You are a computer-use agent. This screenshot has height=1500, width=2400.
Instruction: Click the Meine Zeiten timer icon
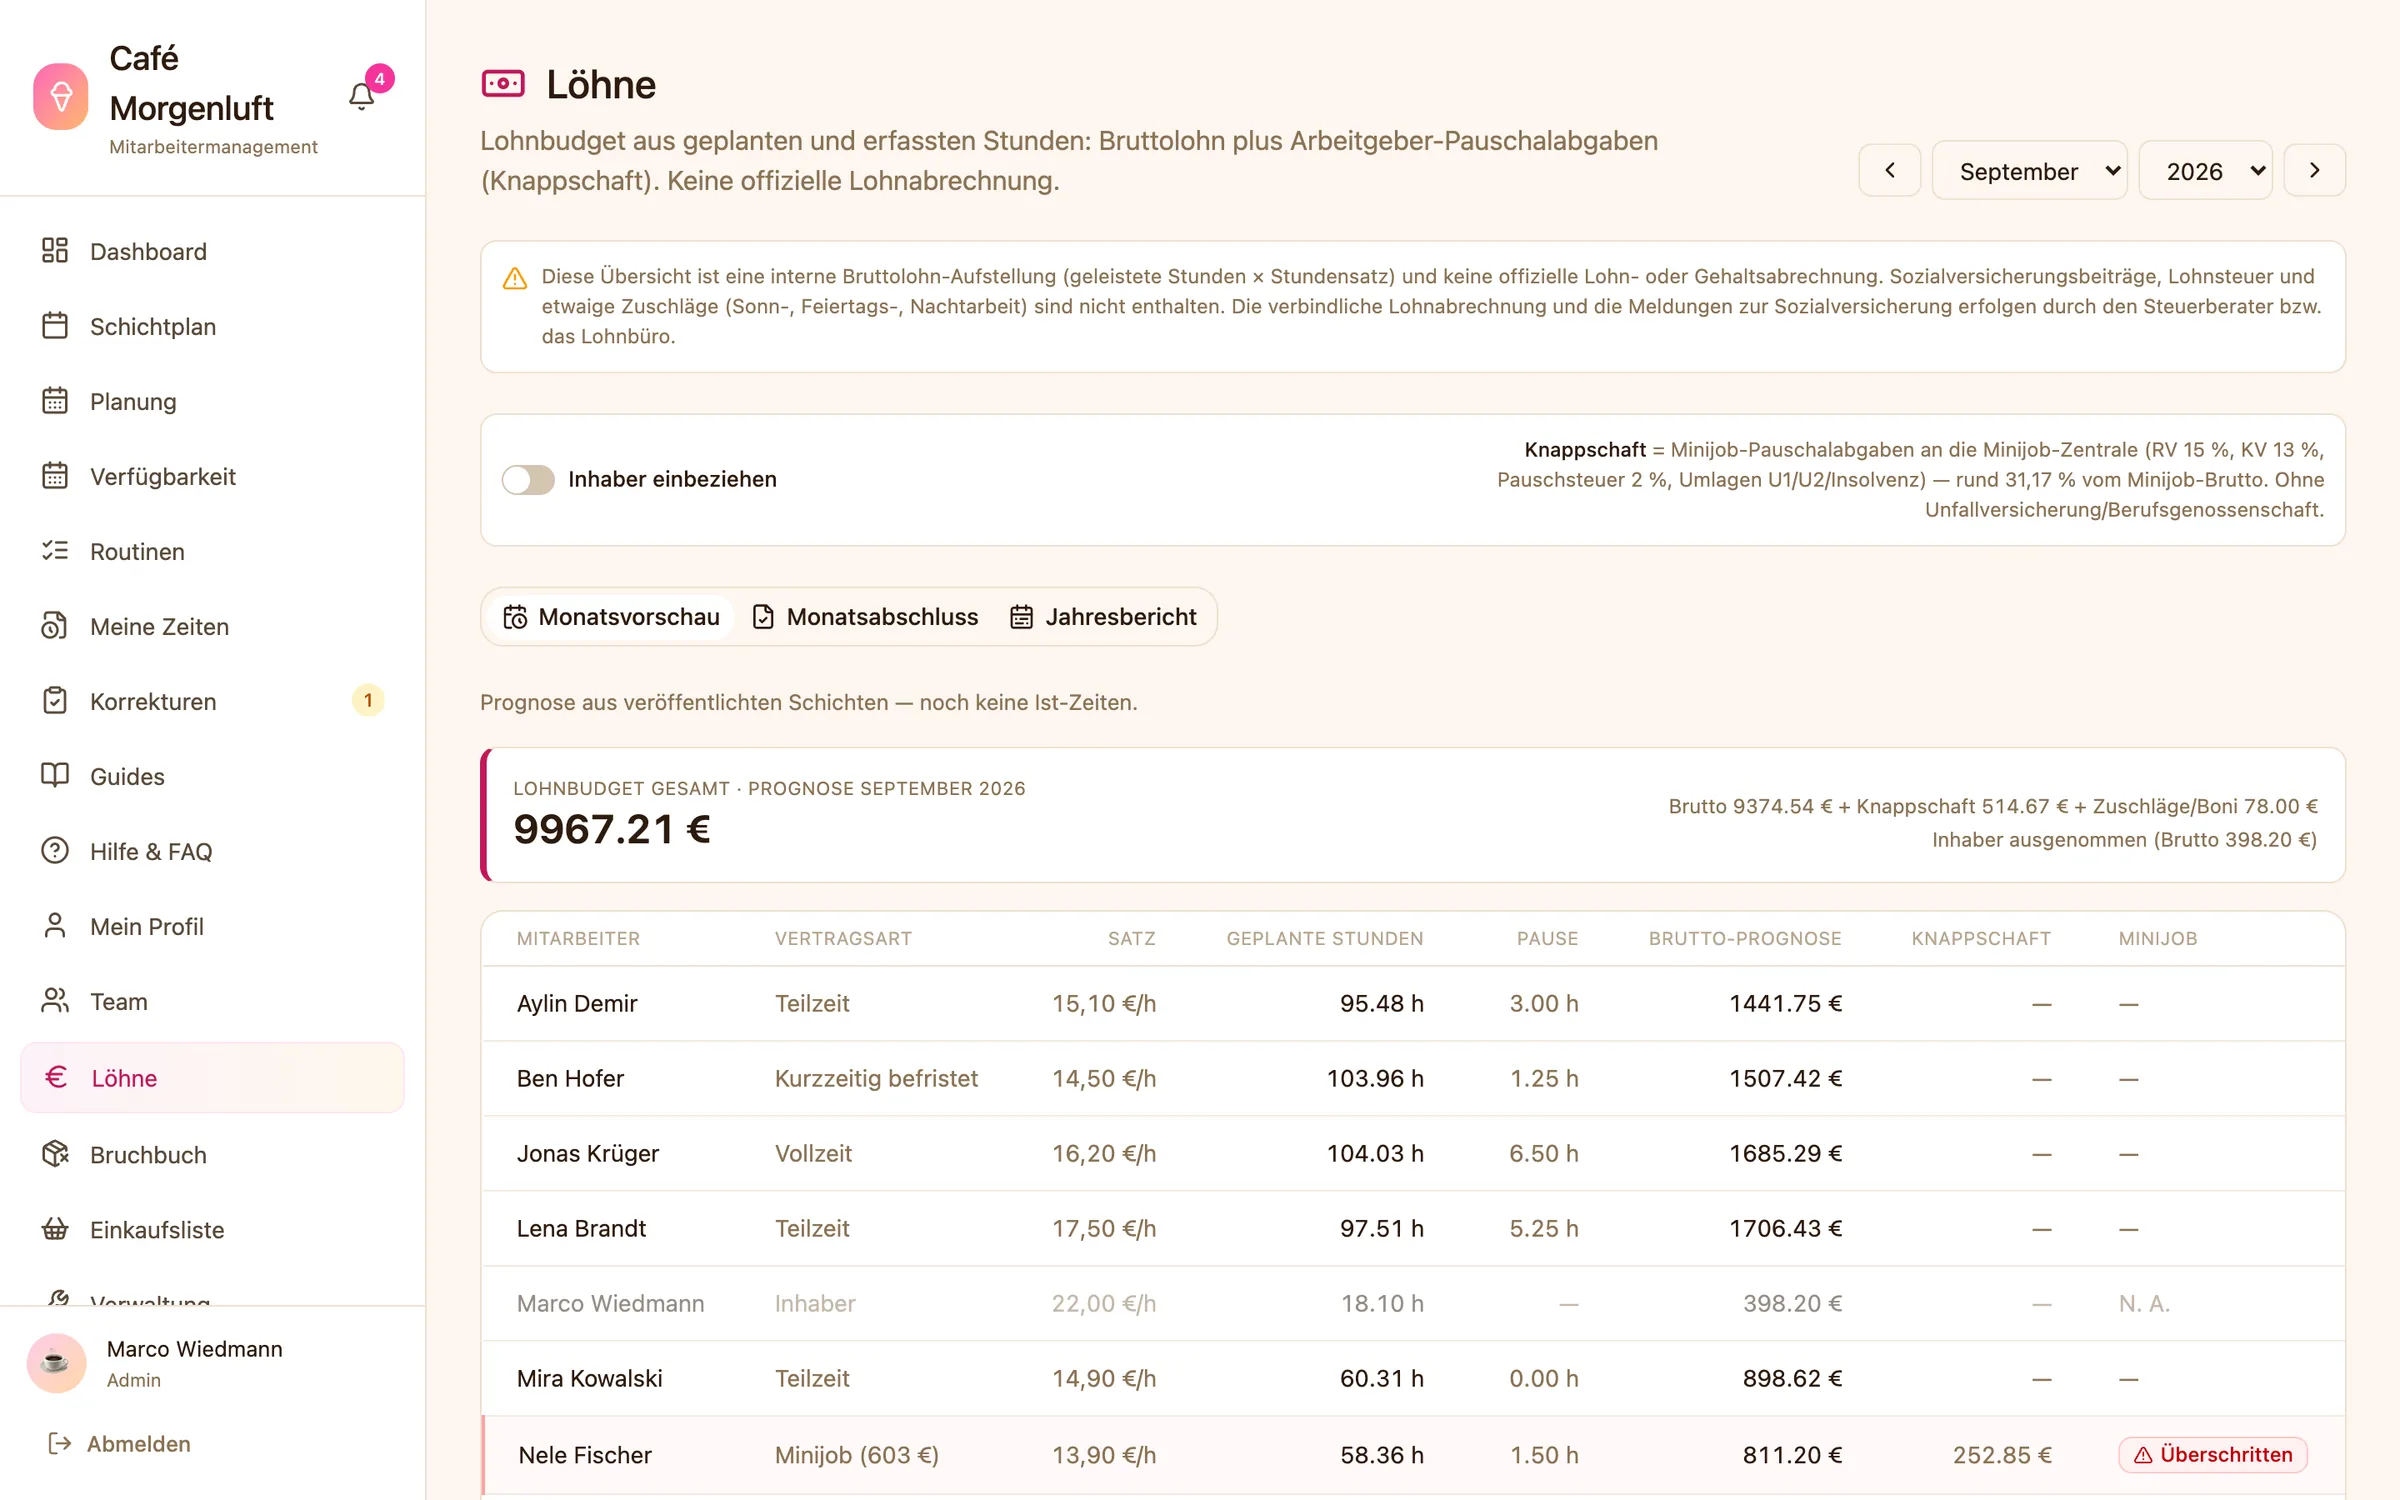(x=55, y=625)
